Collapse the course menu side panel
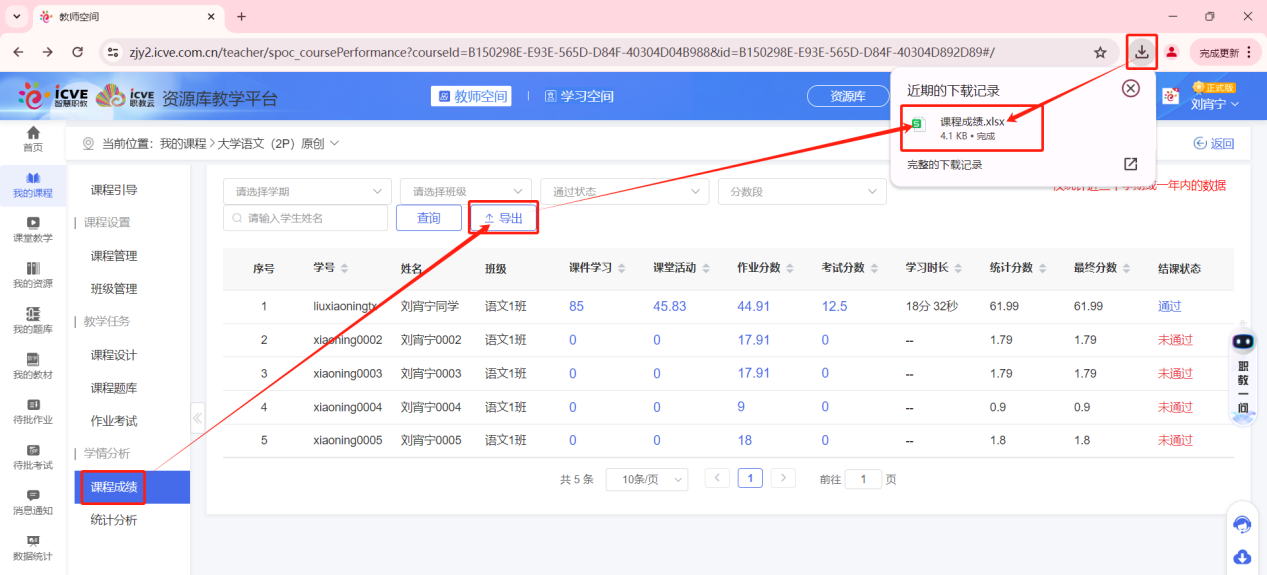Viewport: 1267px width, 575px height. [197, 418]
